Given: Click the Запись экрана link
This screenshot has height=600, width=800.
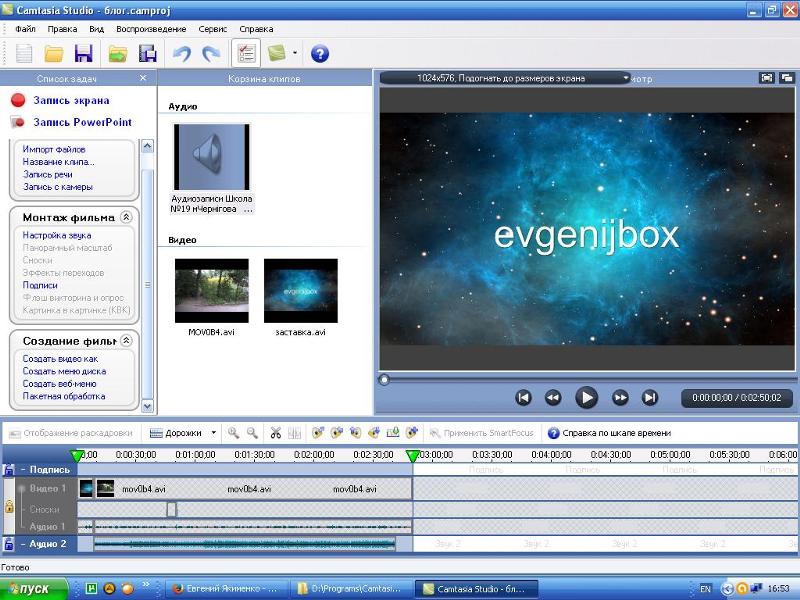Looking at the screenshot, I should (71, 101).
